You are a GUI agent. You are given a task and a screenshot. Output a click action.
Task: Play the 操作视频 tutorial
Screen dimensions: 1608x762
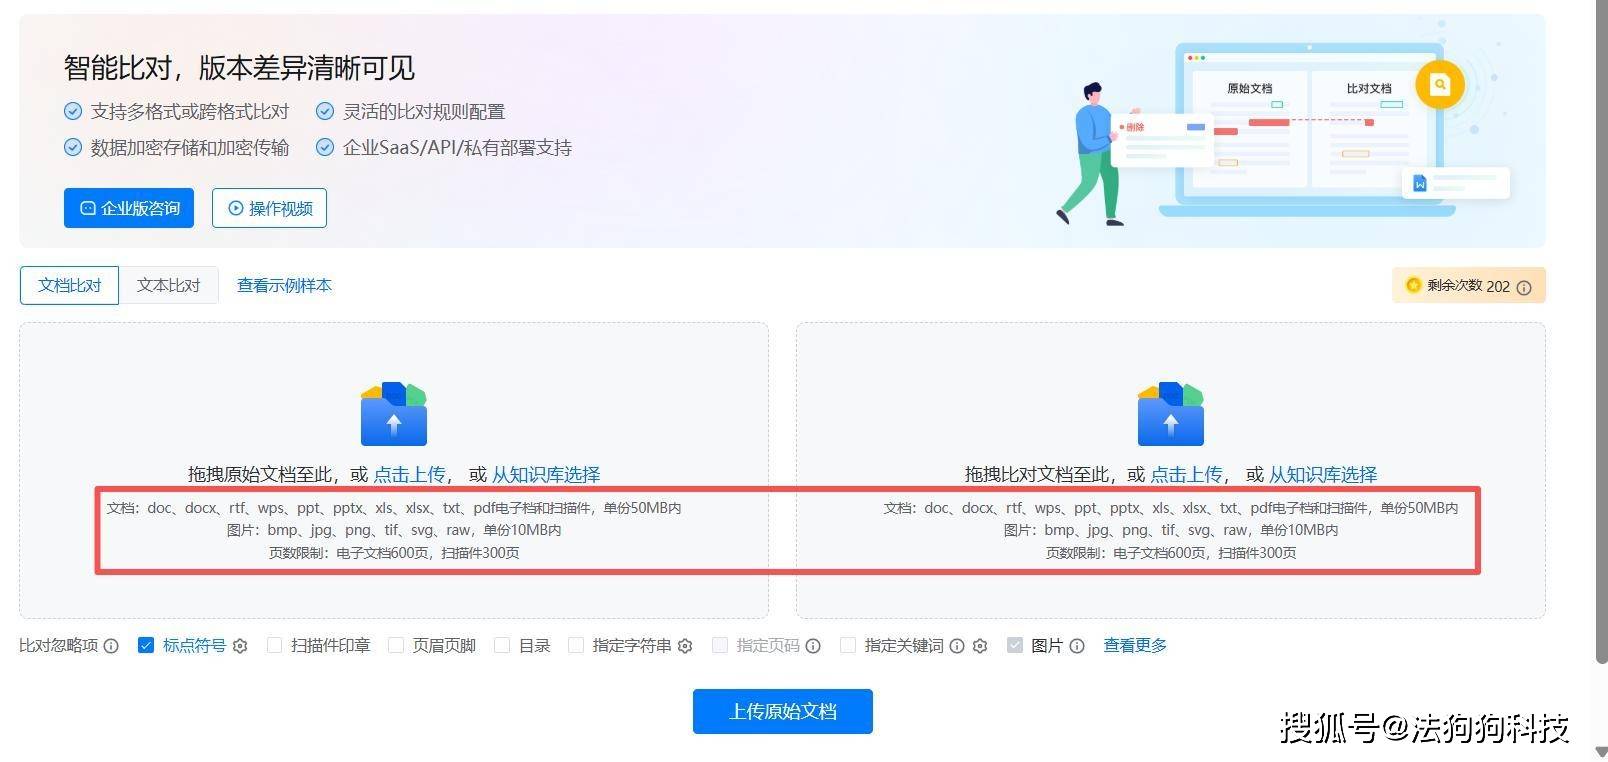[x=269, y=208]
